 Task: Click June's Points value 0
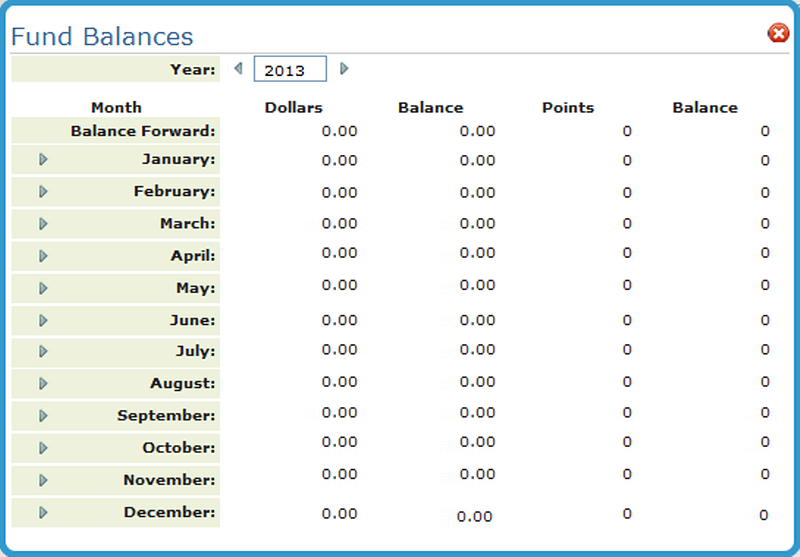pos(627,320)
